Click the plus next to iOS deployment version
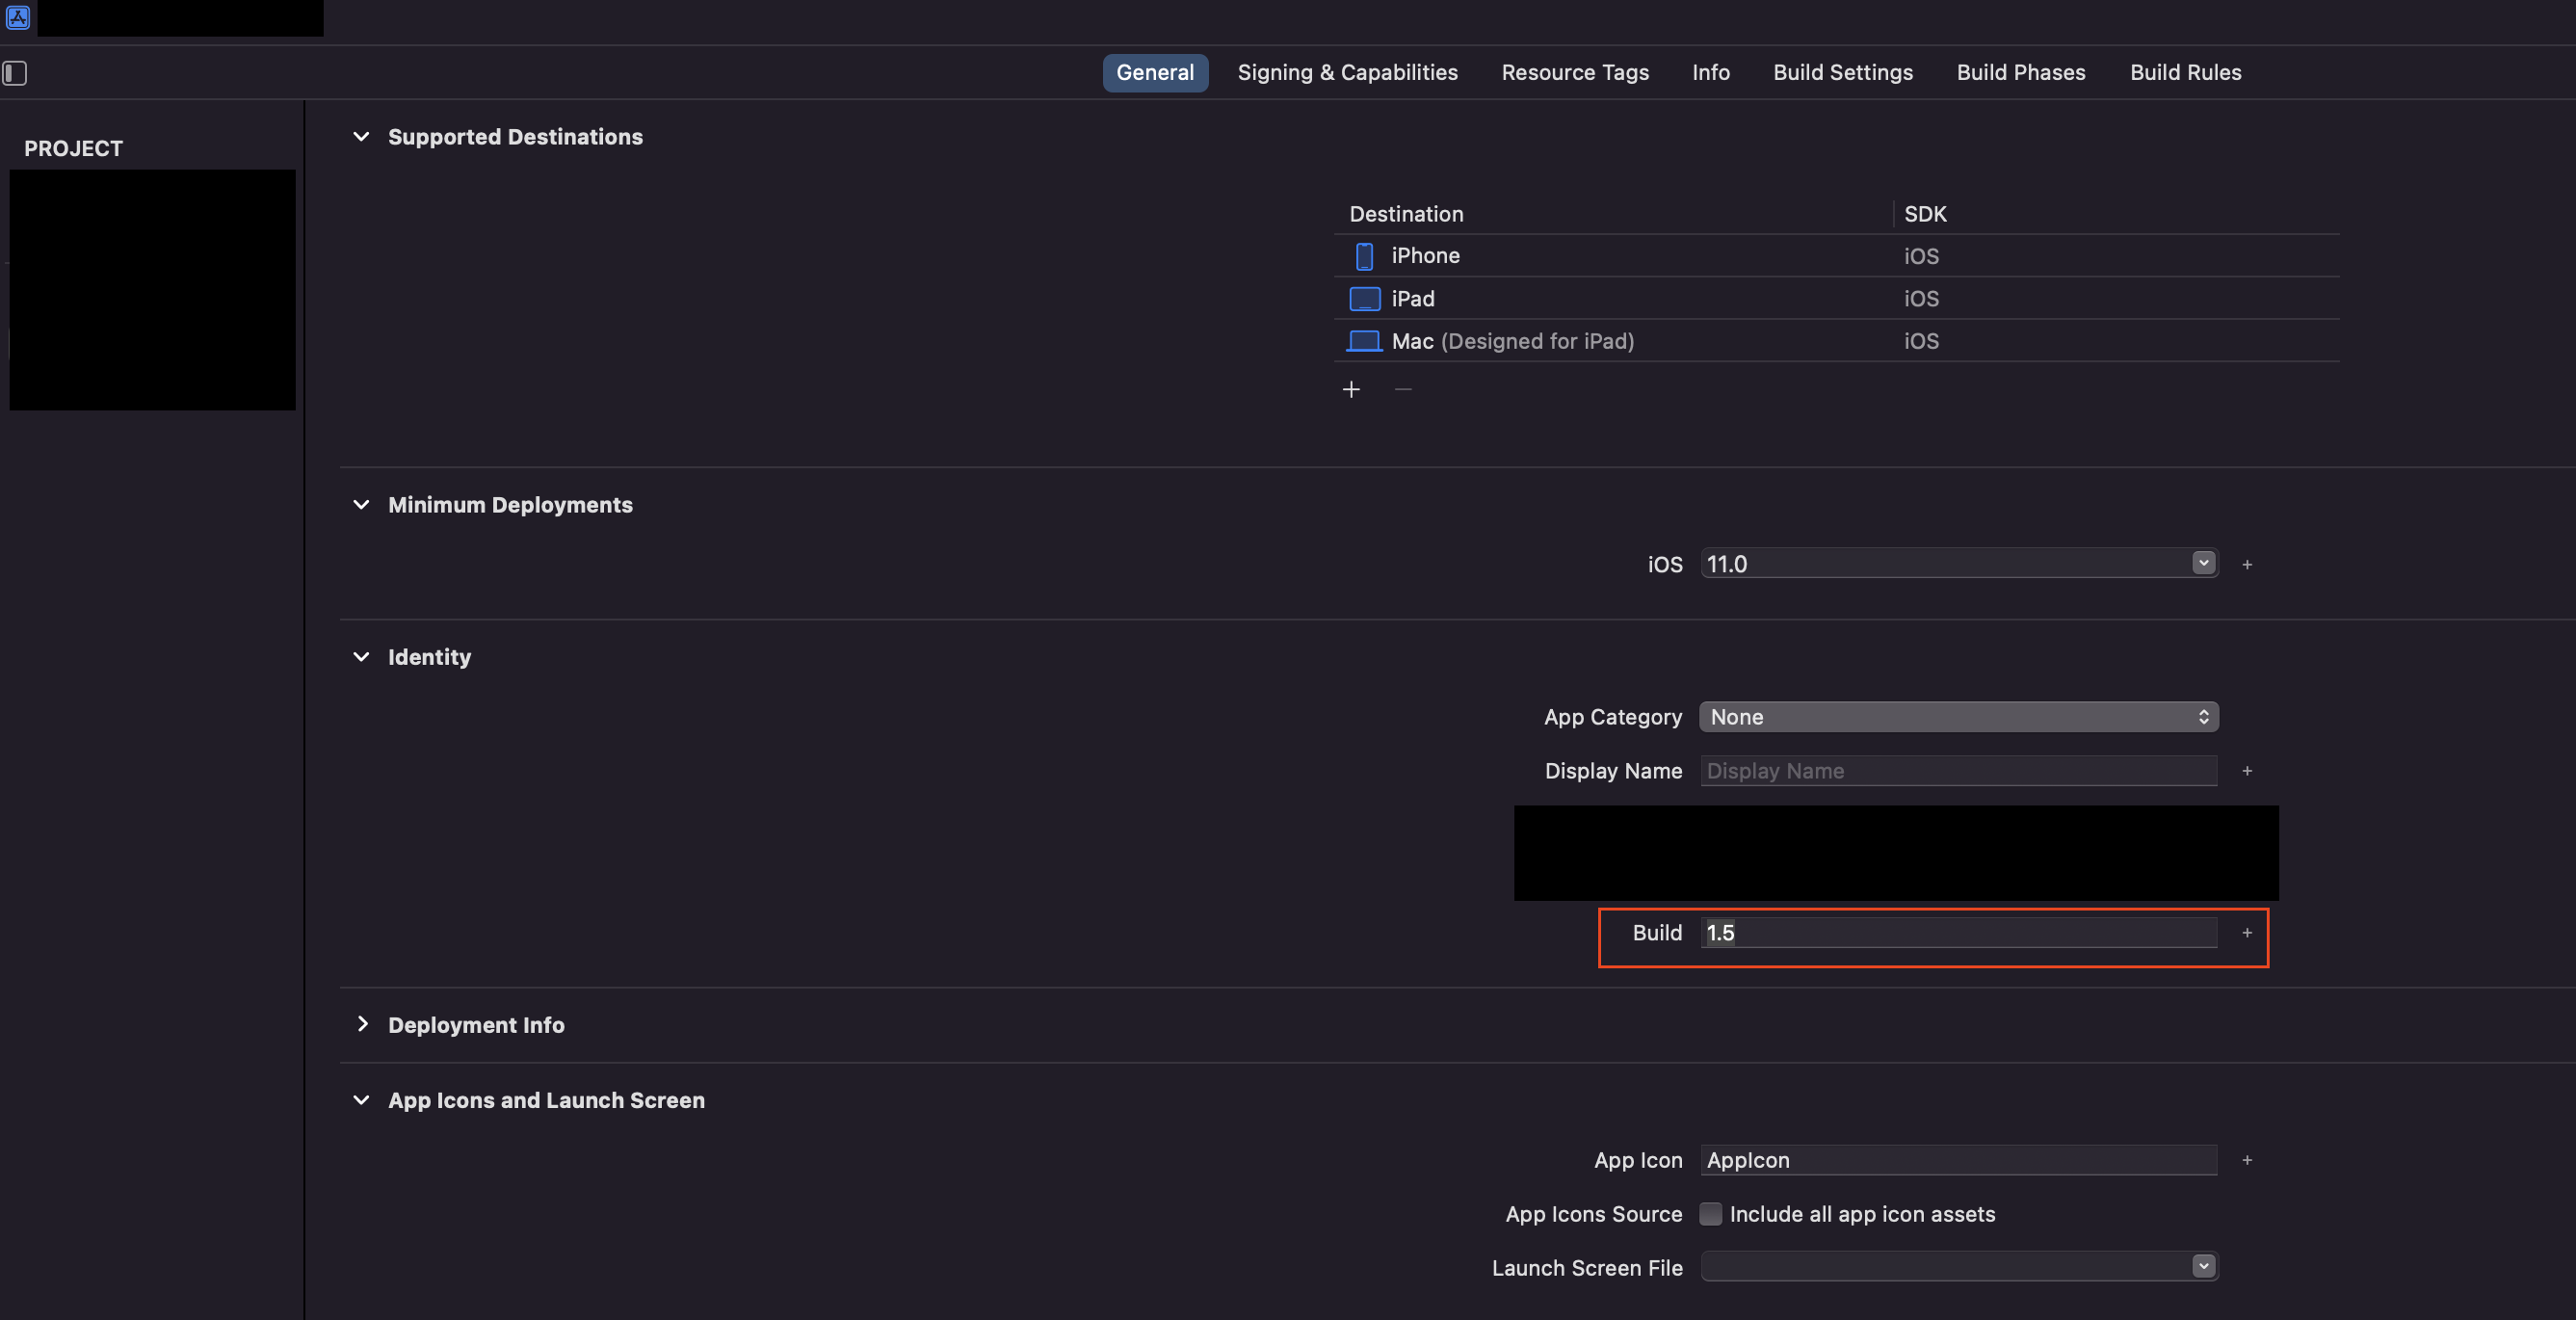This screenshot has height=1320, width=2576. [2247, 565]
